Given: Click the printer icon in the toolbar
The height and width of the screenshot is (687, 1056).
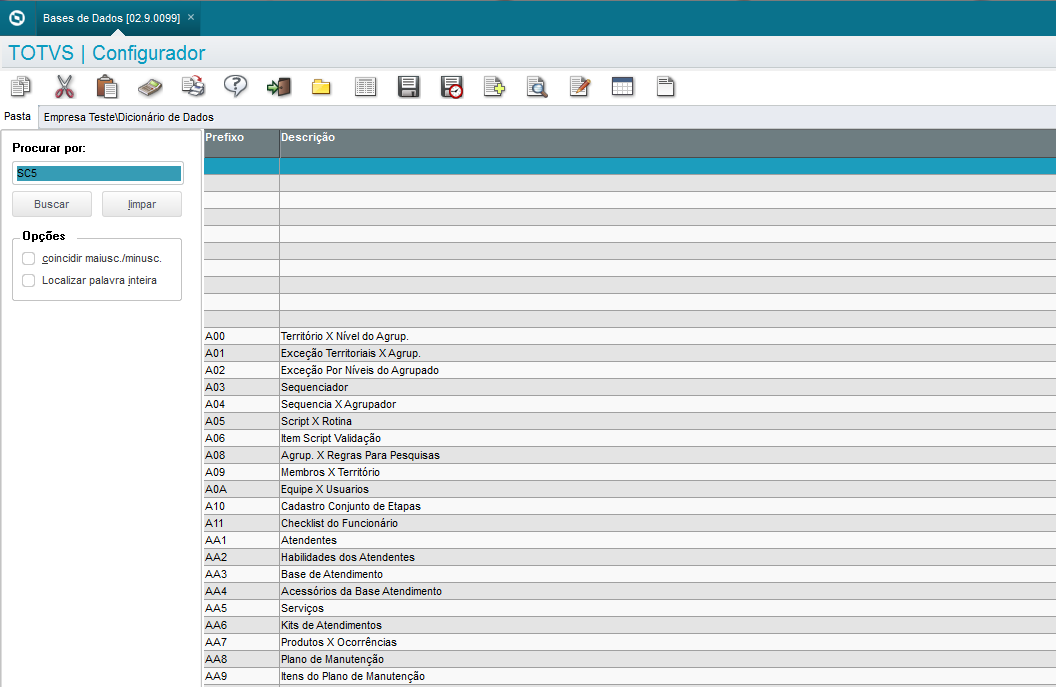Looking at the screenshot, I should [193, 87].
